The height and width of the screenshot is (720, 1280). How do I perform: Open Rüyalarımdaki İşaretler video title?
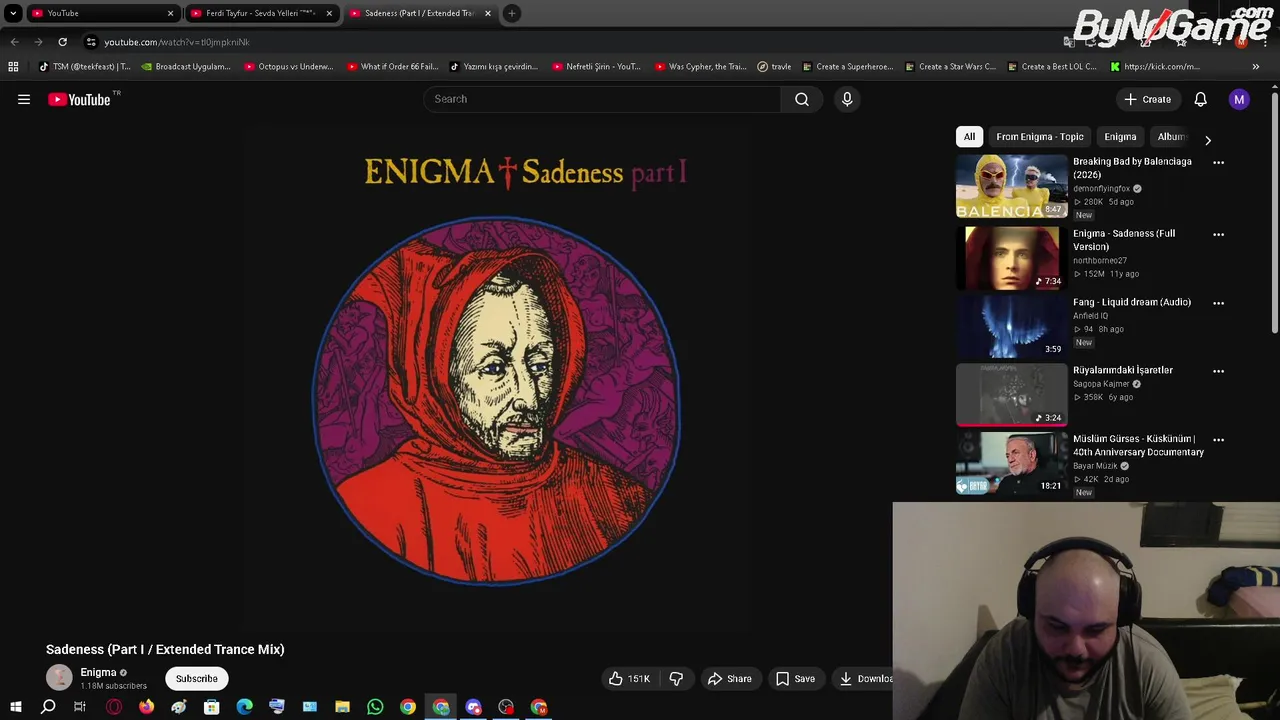coord(1123,370)
